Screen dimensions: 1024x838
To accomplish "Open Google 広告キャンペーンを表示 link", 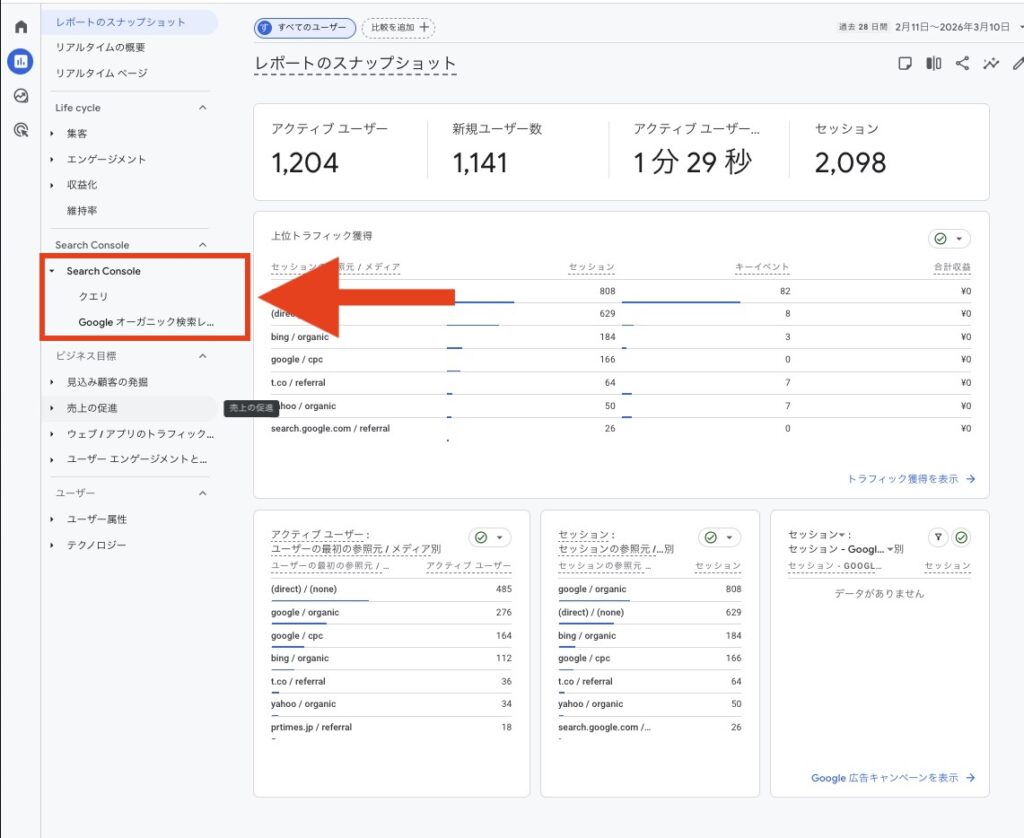I will 892,778.
